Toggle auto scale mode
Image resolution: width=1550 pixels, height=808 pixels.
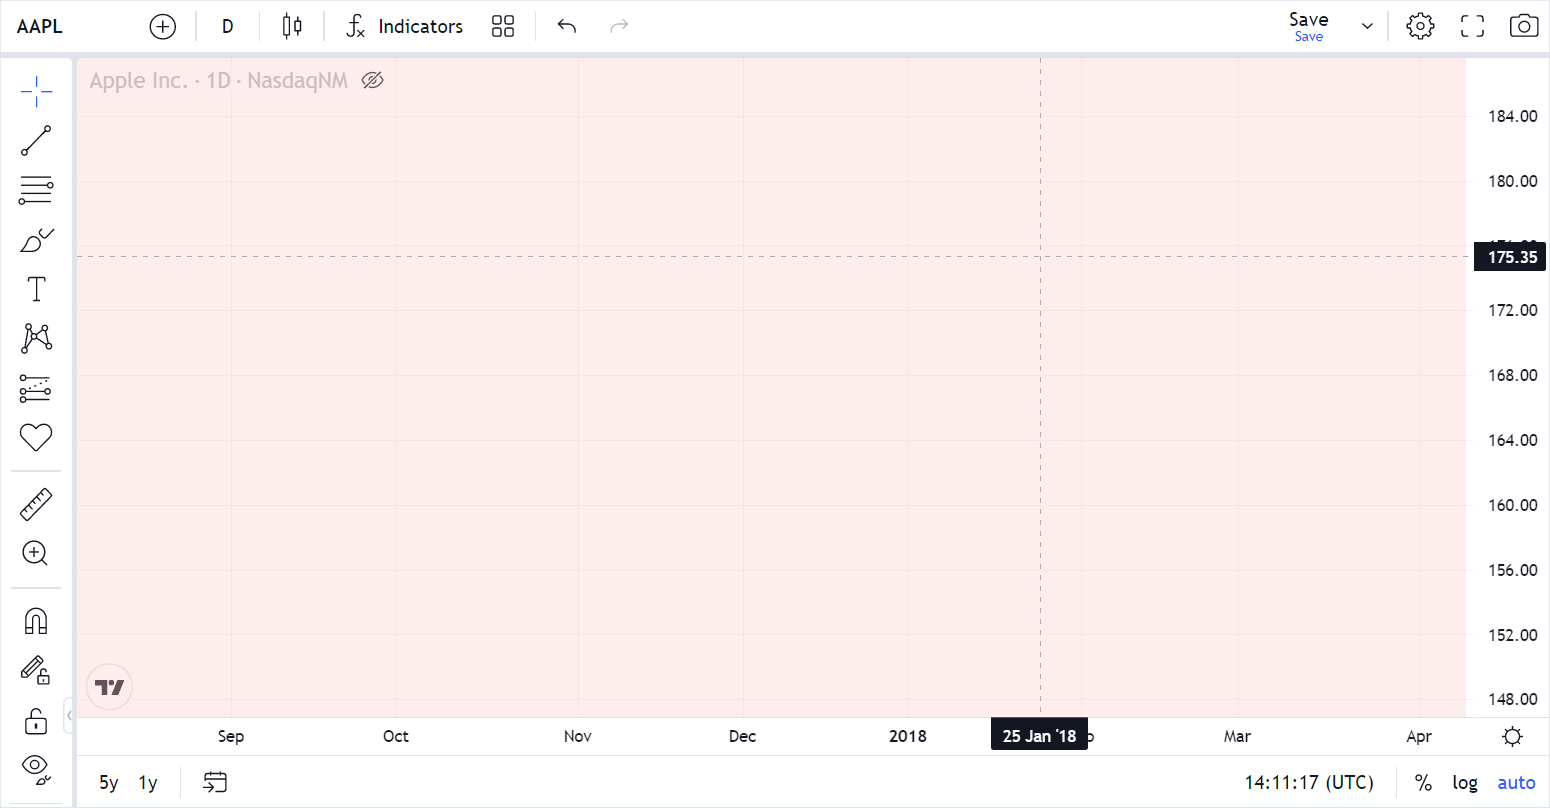(1516, 783)
